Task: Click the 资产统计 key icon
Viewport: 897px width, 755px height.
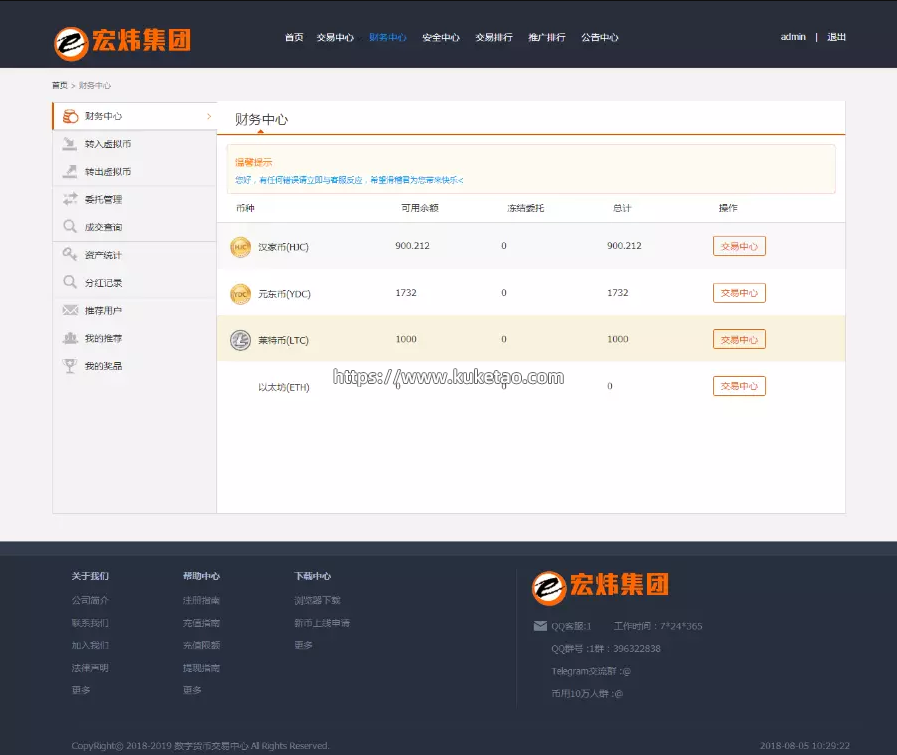Action: click(x=70, y=255)
